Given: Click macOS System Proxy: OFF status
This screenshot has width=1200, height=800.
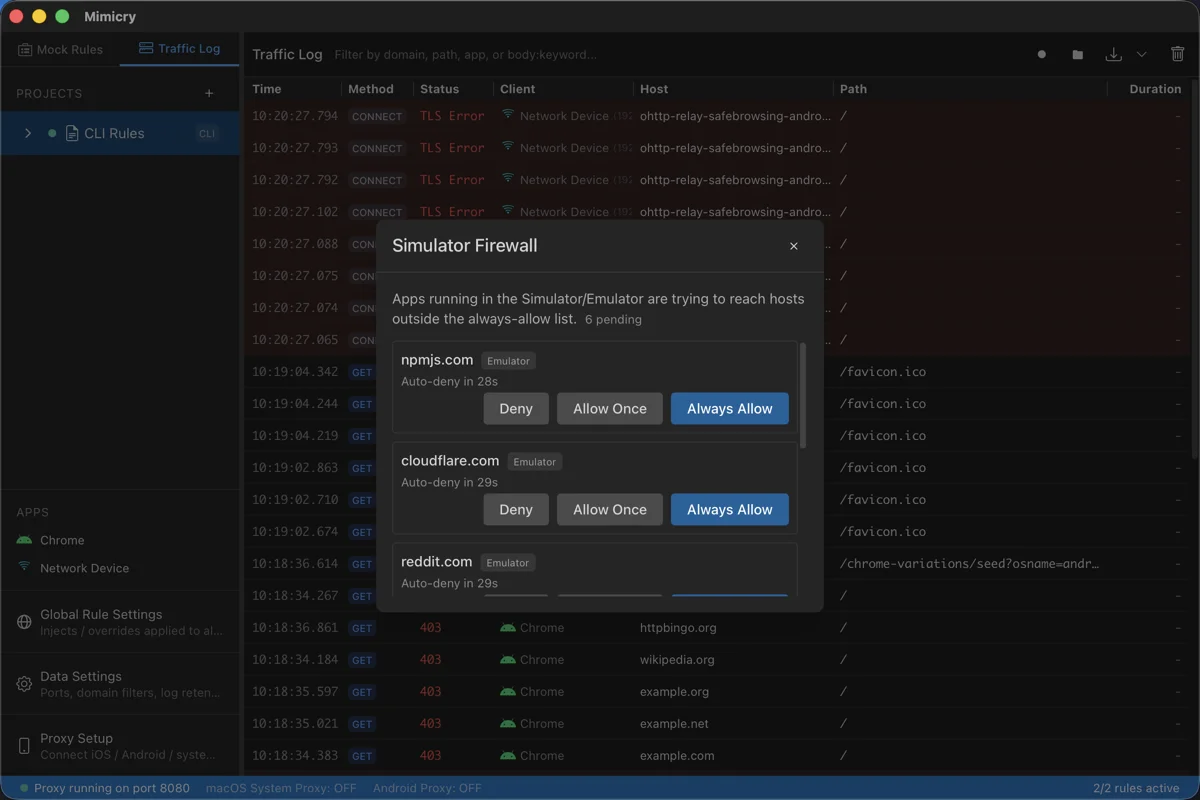Looking at the screenshot, I should (x=281, y=788).
